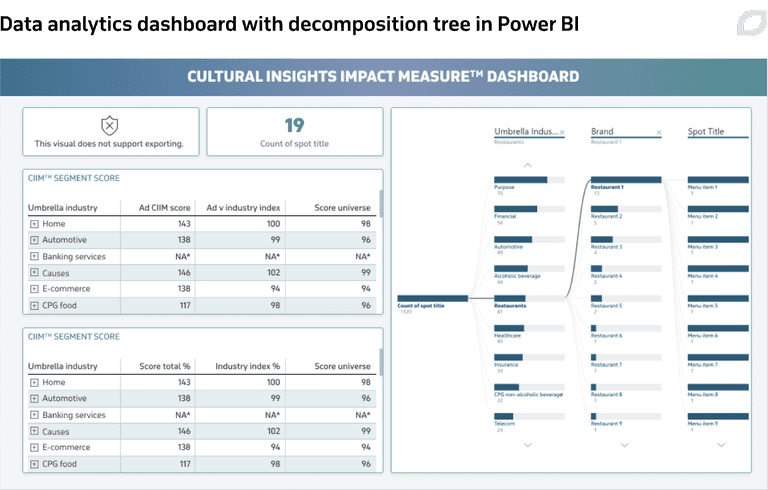Expand Causes row in the Score total % table
Screen dimensions: 768x490
coord(34,431)
